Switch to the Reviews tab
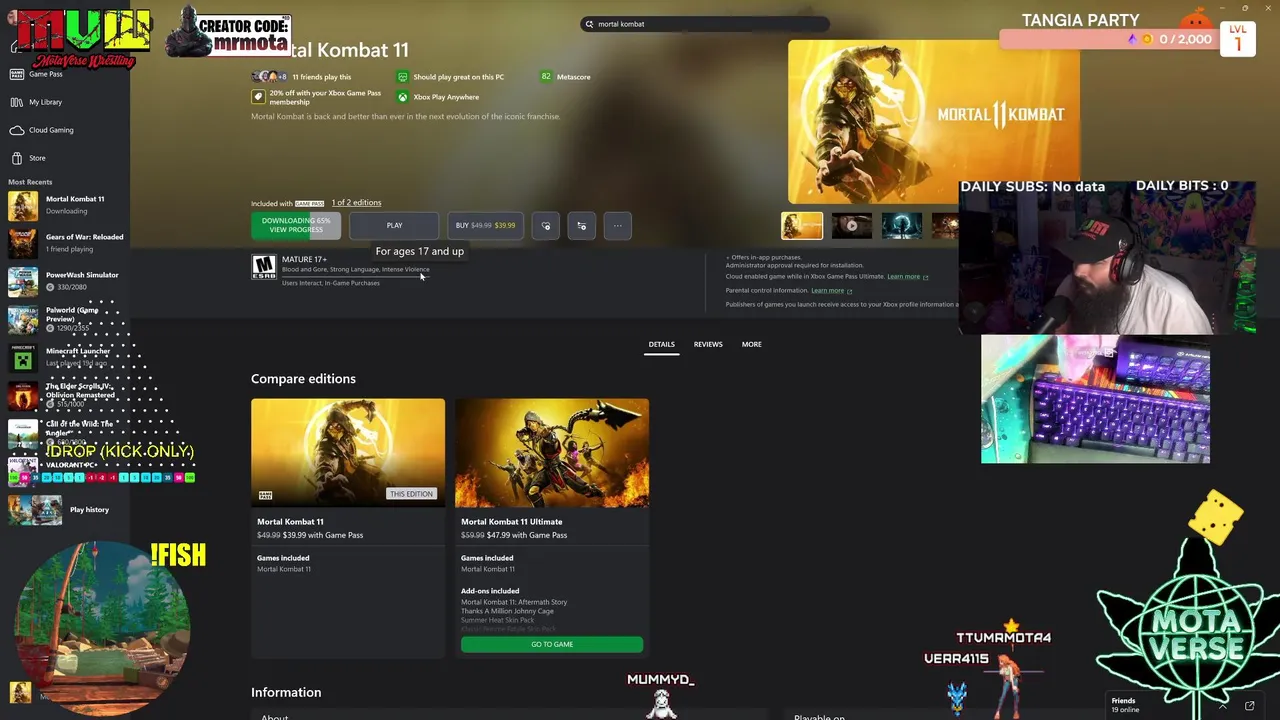Image resolution: width=1280 pixels, height=720 pixels. click(708, 345)
